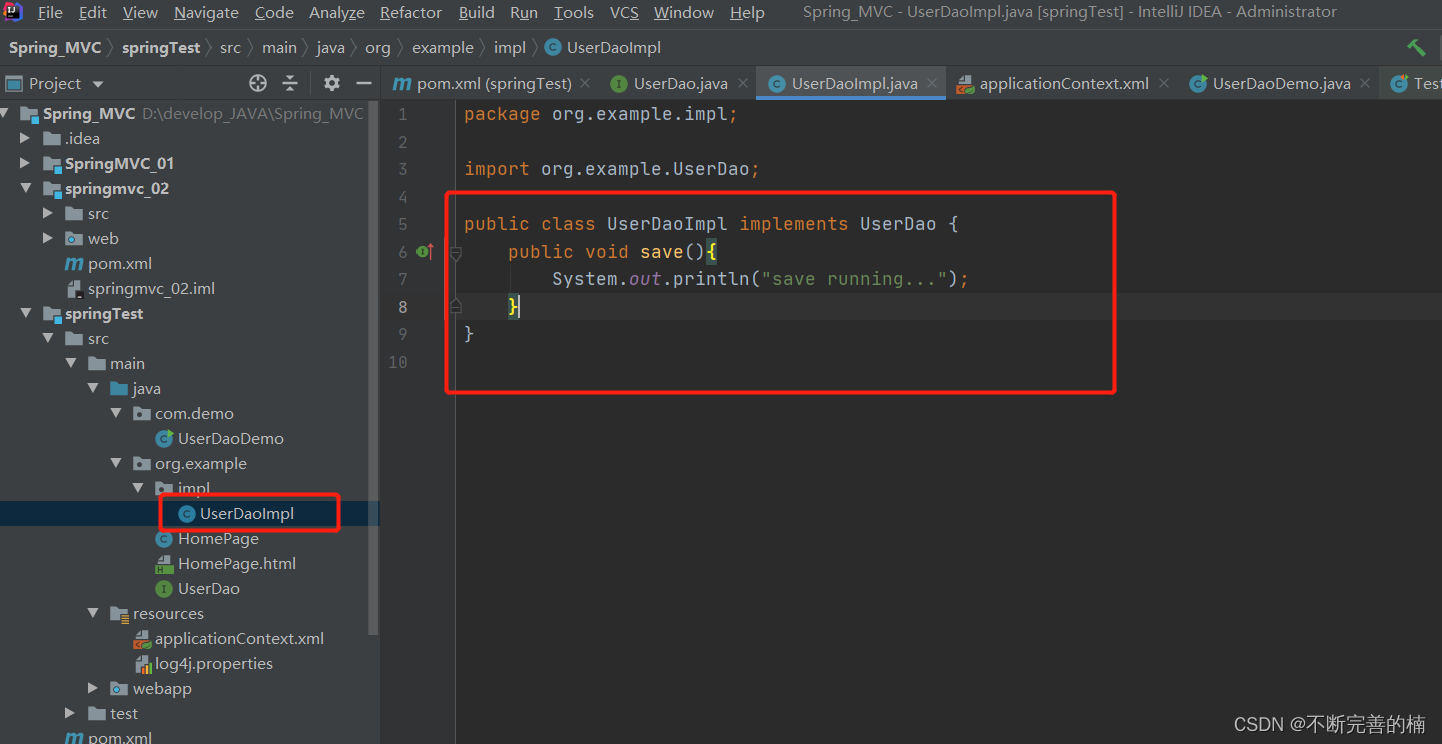Click the applicationContext.xml file icon in tree

click(x=142, y=638)
